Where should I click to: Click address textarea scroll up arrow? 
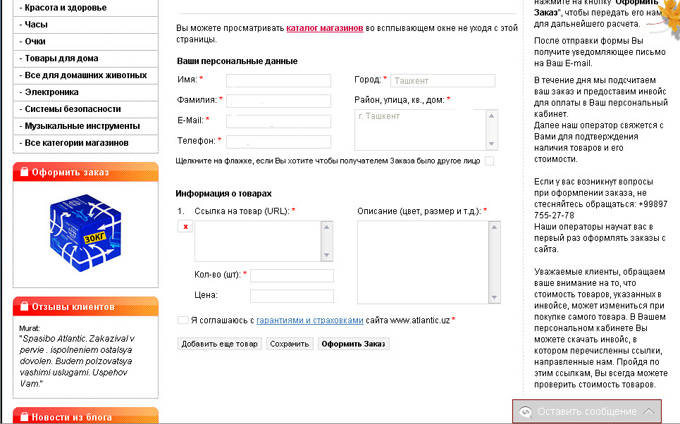pos(491,116)
